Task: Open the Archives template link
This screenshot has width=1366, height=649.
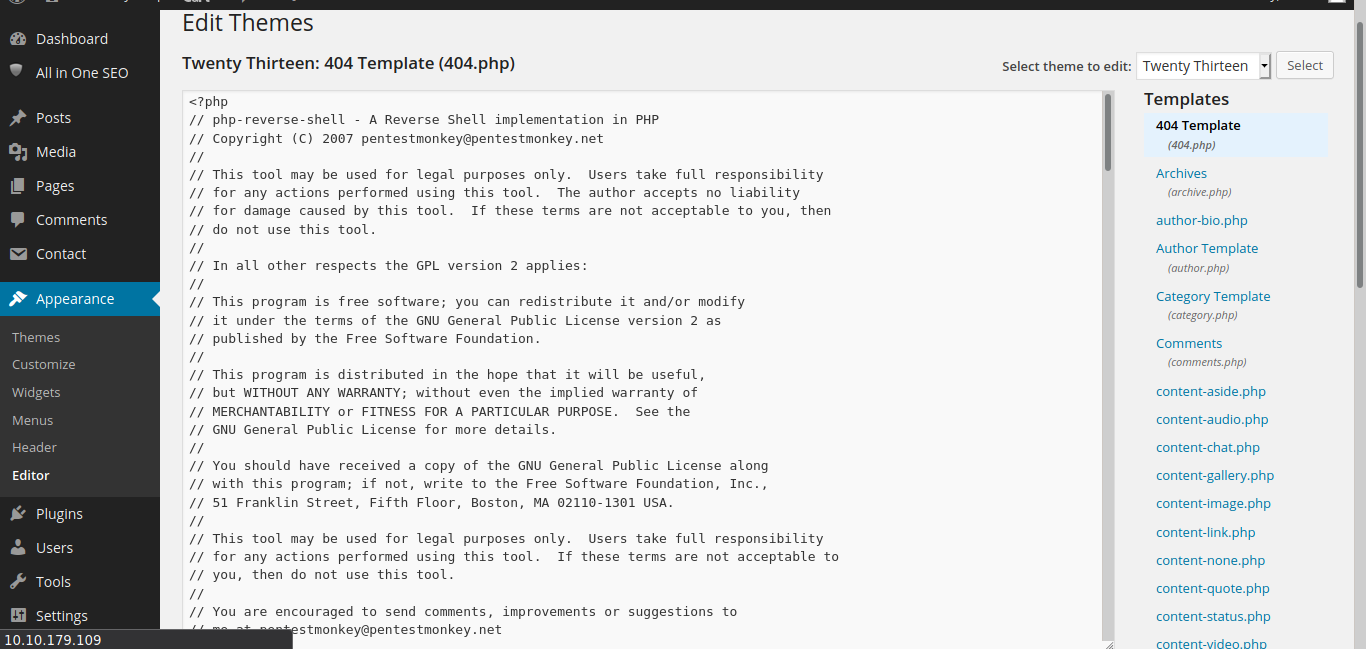Action: [x=1181, y=174]
